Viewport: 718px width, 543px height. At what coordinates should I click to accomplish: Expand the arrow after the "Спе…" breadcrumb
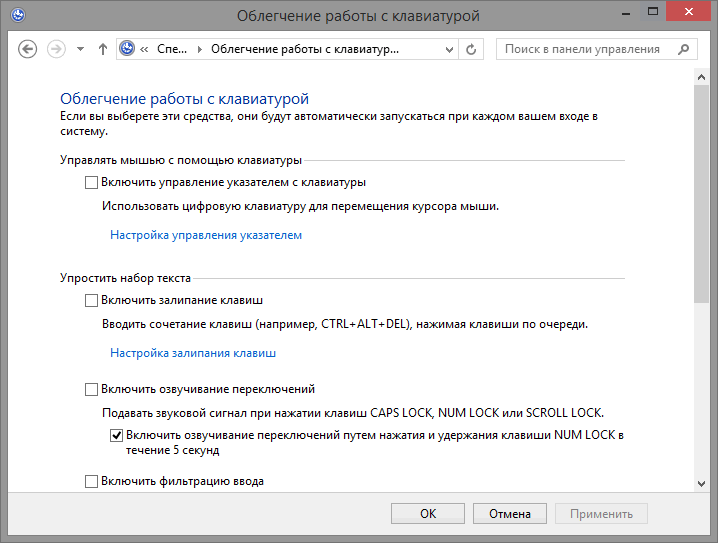tap(198, 49)
